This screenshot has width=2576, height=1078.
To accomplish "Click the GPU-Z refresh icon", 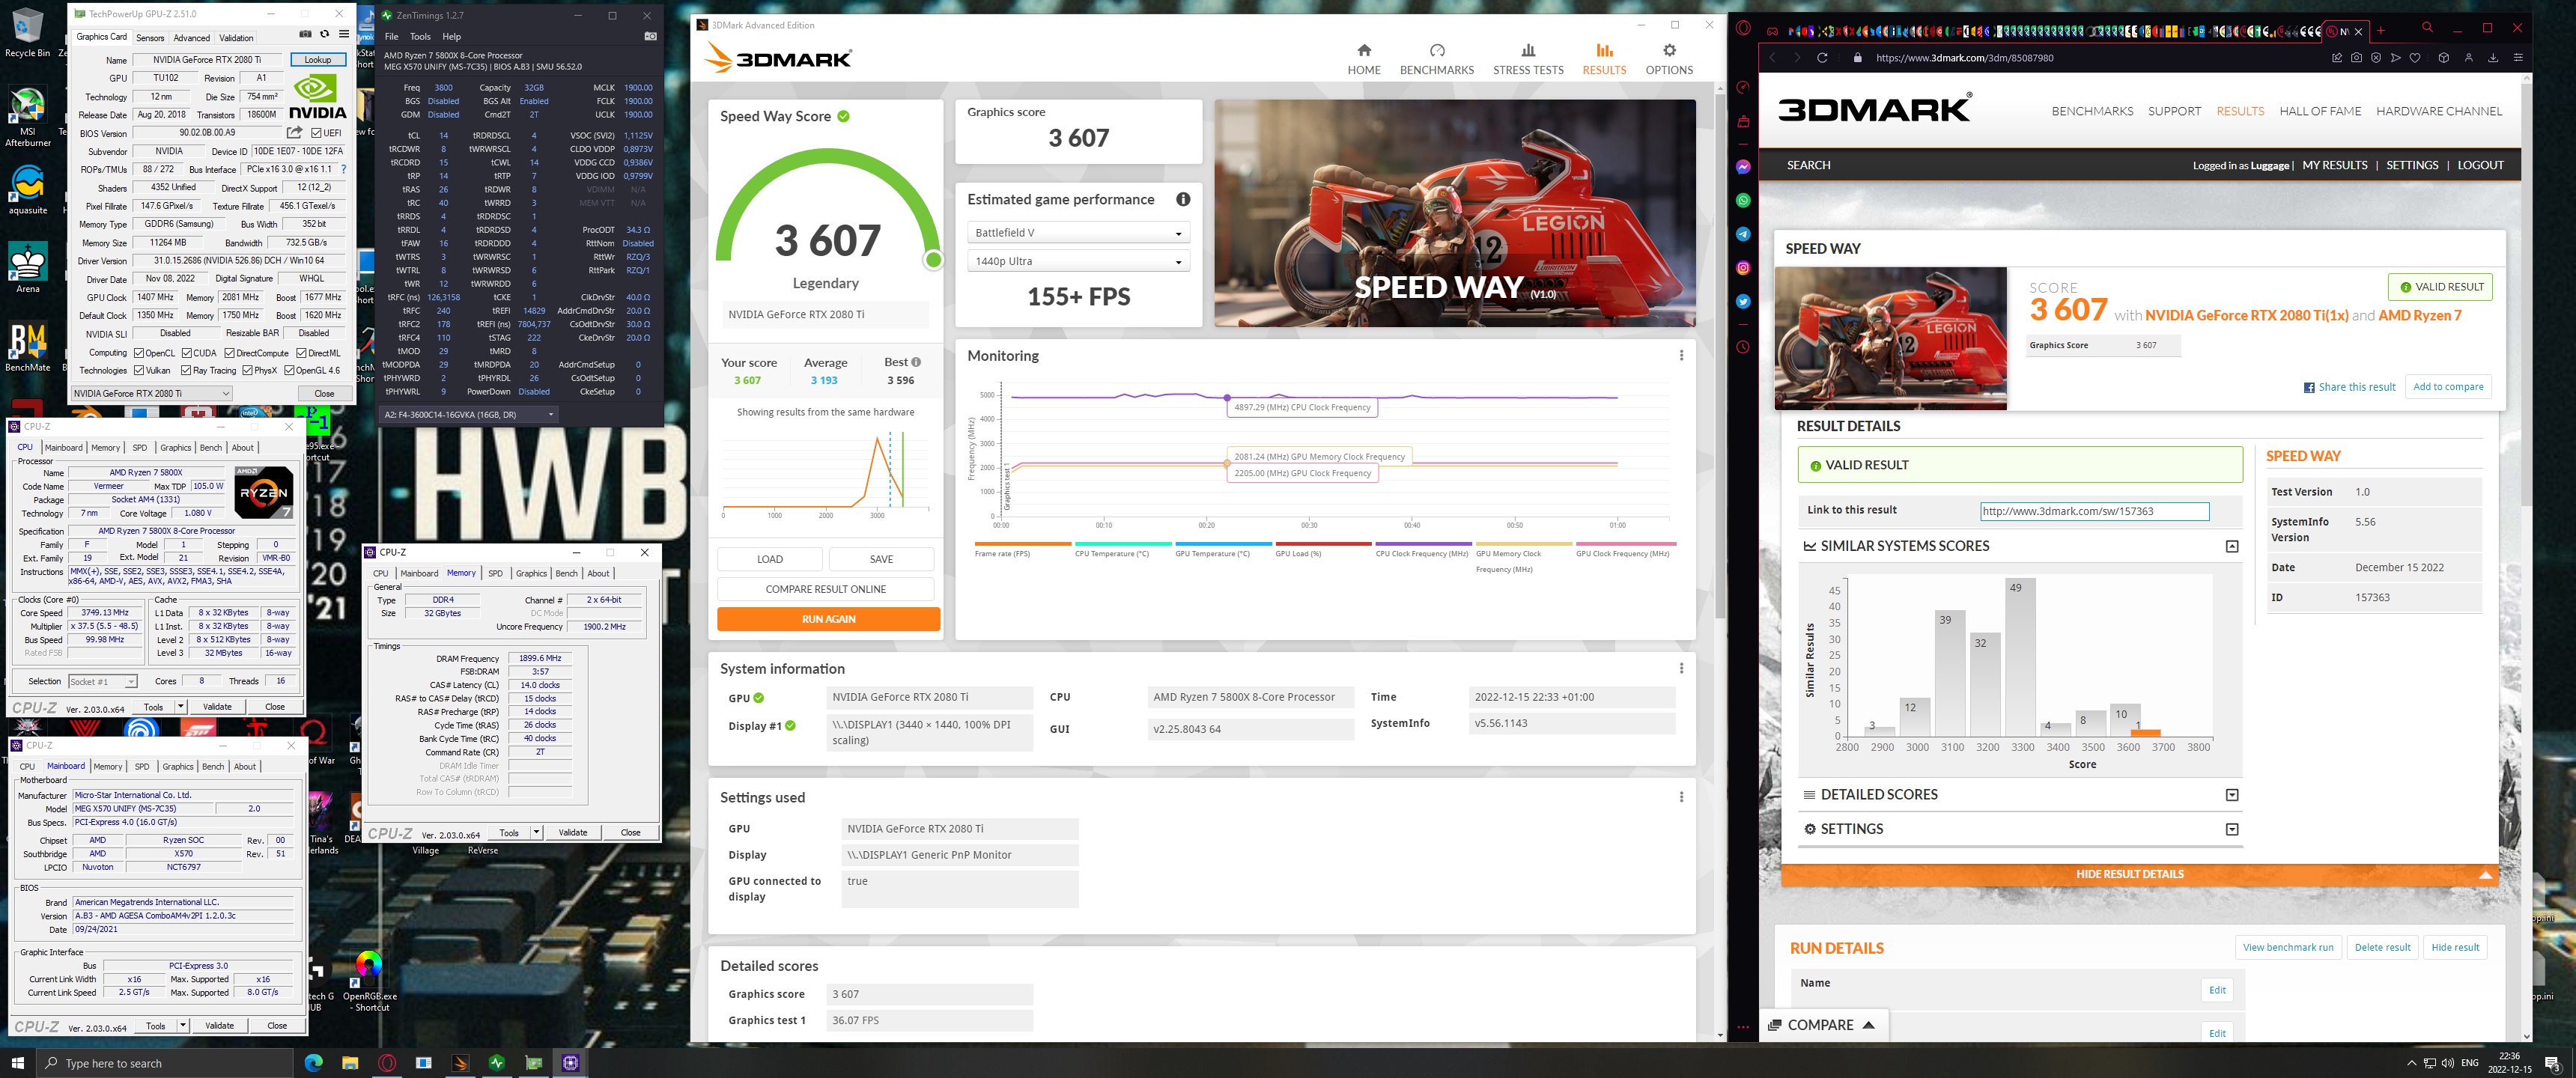I will pyautogui.click(x=324, y=34).
